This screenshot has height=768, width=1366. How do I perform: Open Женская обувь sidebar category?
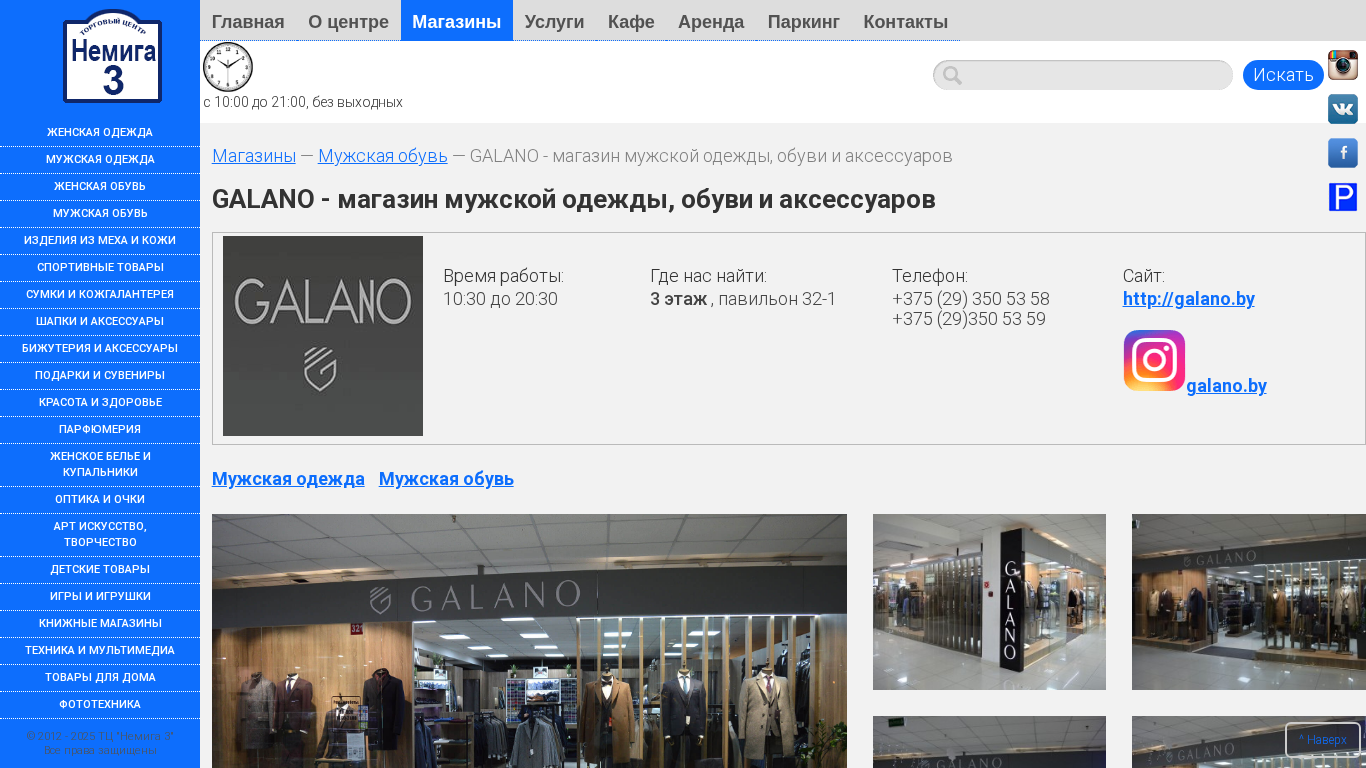100,187
